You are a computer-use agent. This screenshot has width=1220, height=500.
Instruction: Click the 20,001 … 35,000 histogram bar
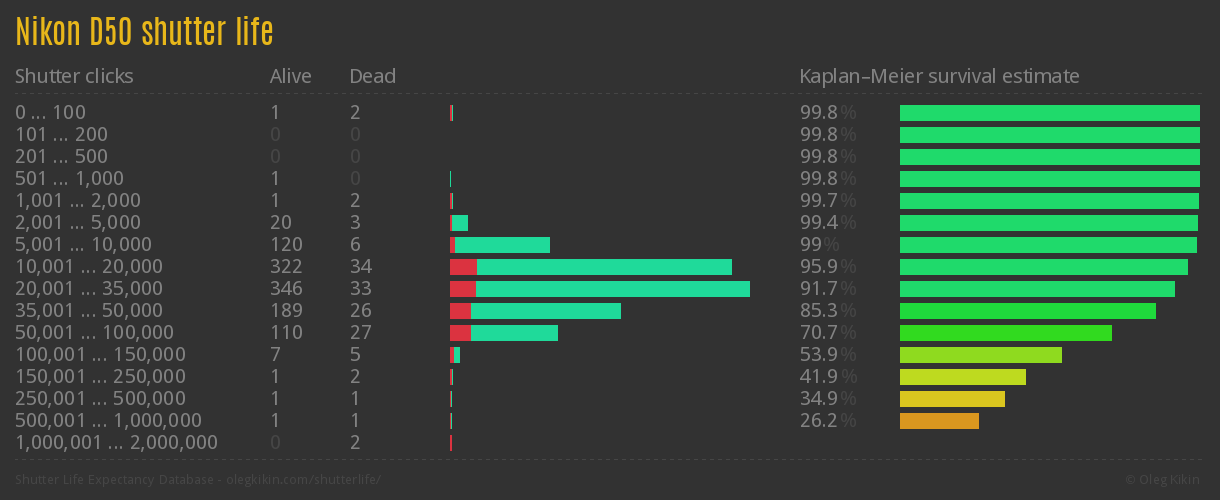coord(600,289)
